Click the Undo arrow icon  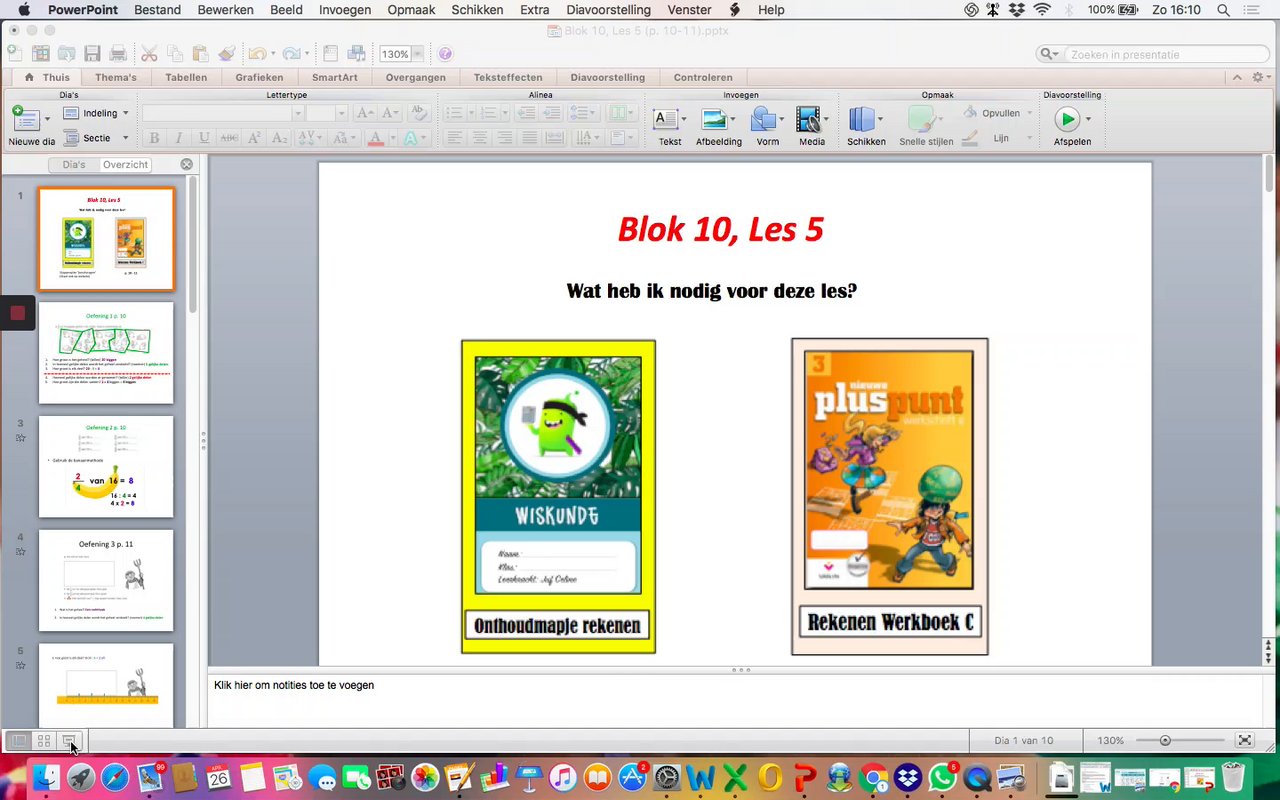pyautogui.click(x=257, y=54)
